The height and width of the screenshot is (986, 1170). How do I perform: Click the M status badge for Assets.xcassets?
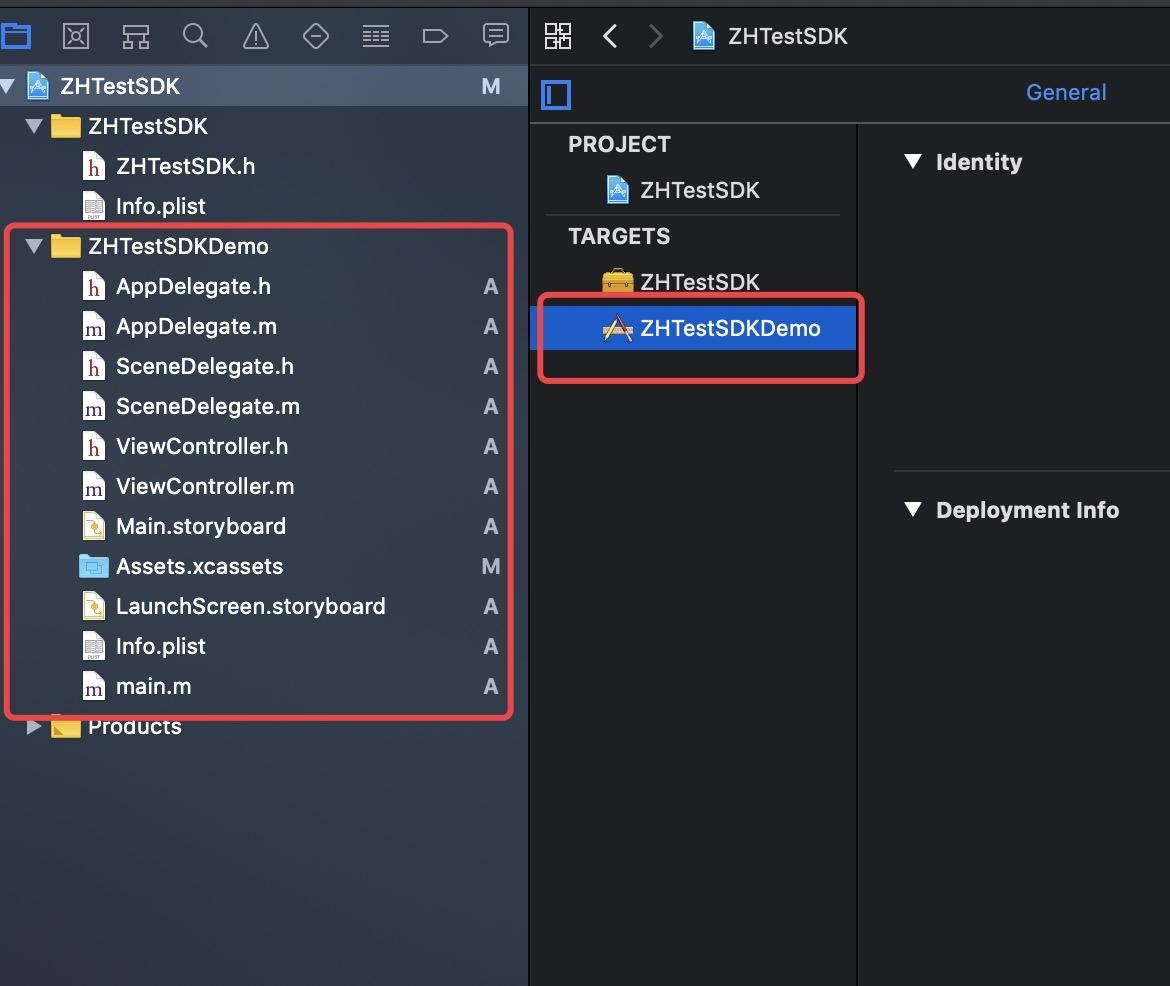490,567
